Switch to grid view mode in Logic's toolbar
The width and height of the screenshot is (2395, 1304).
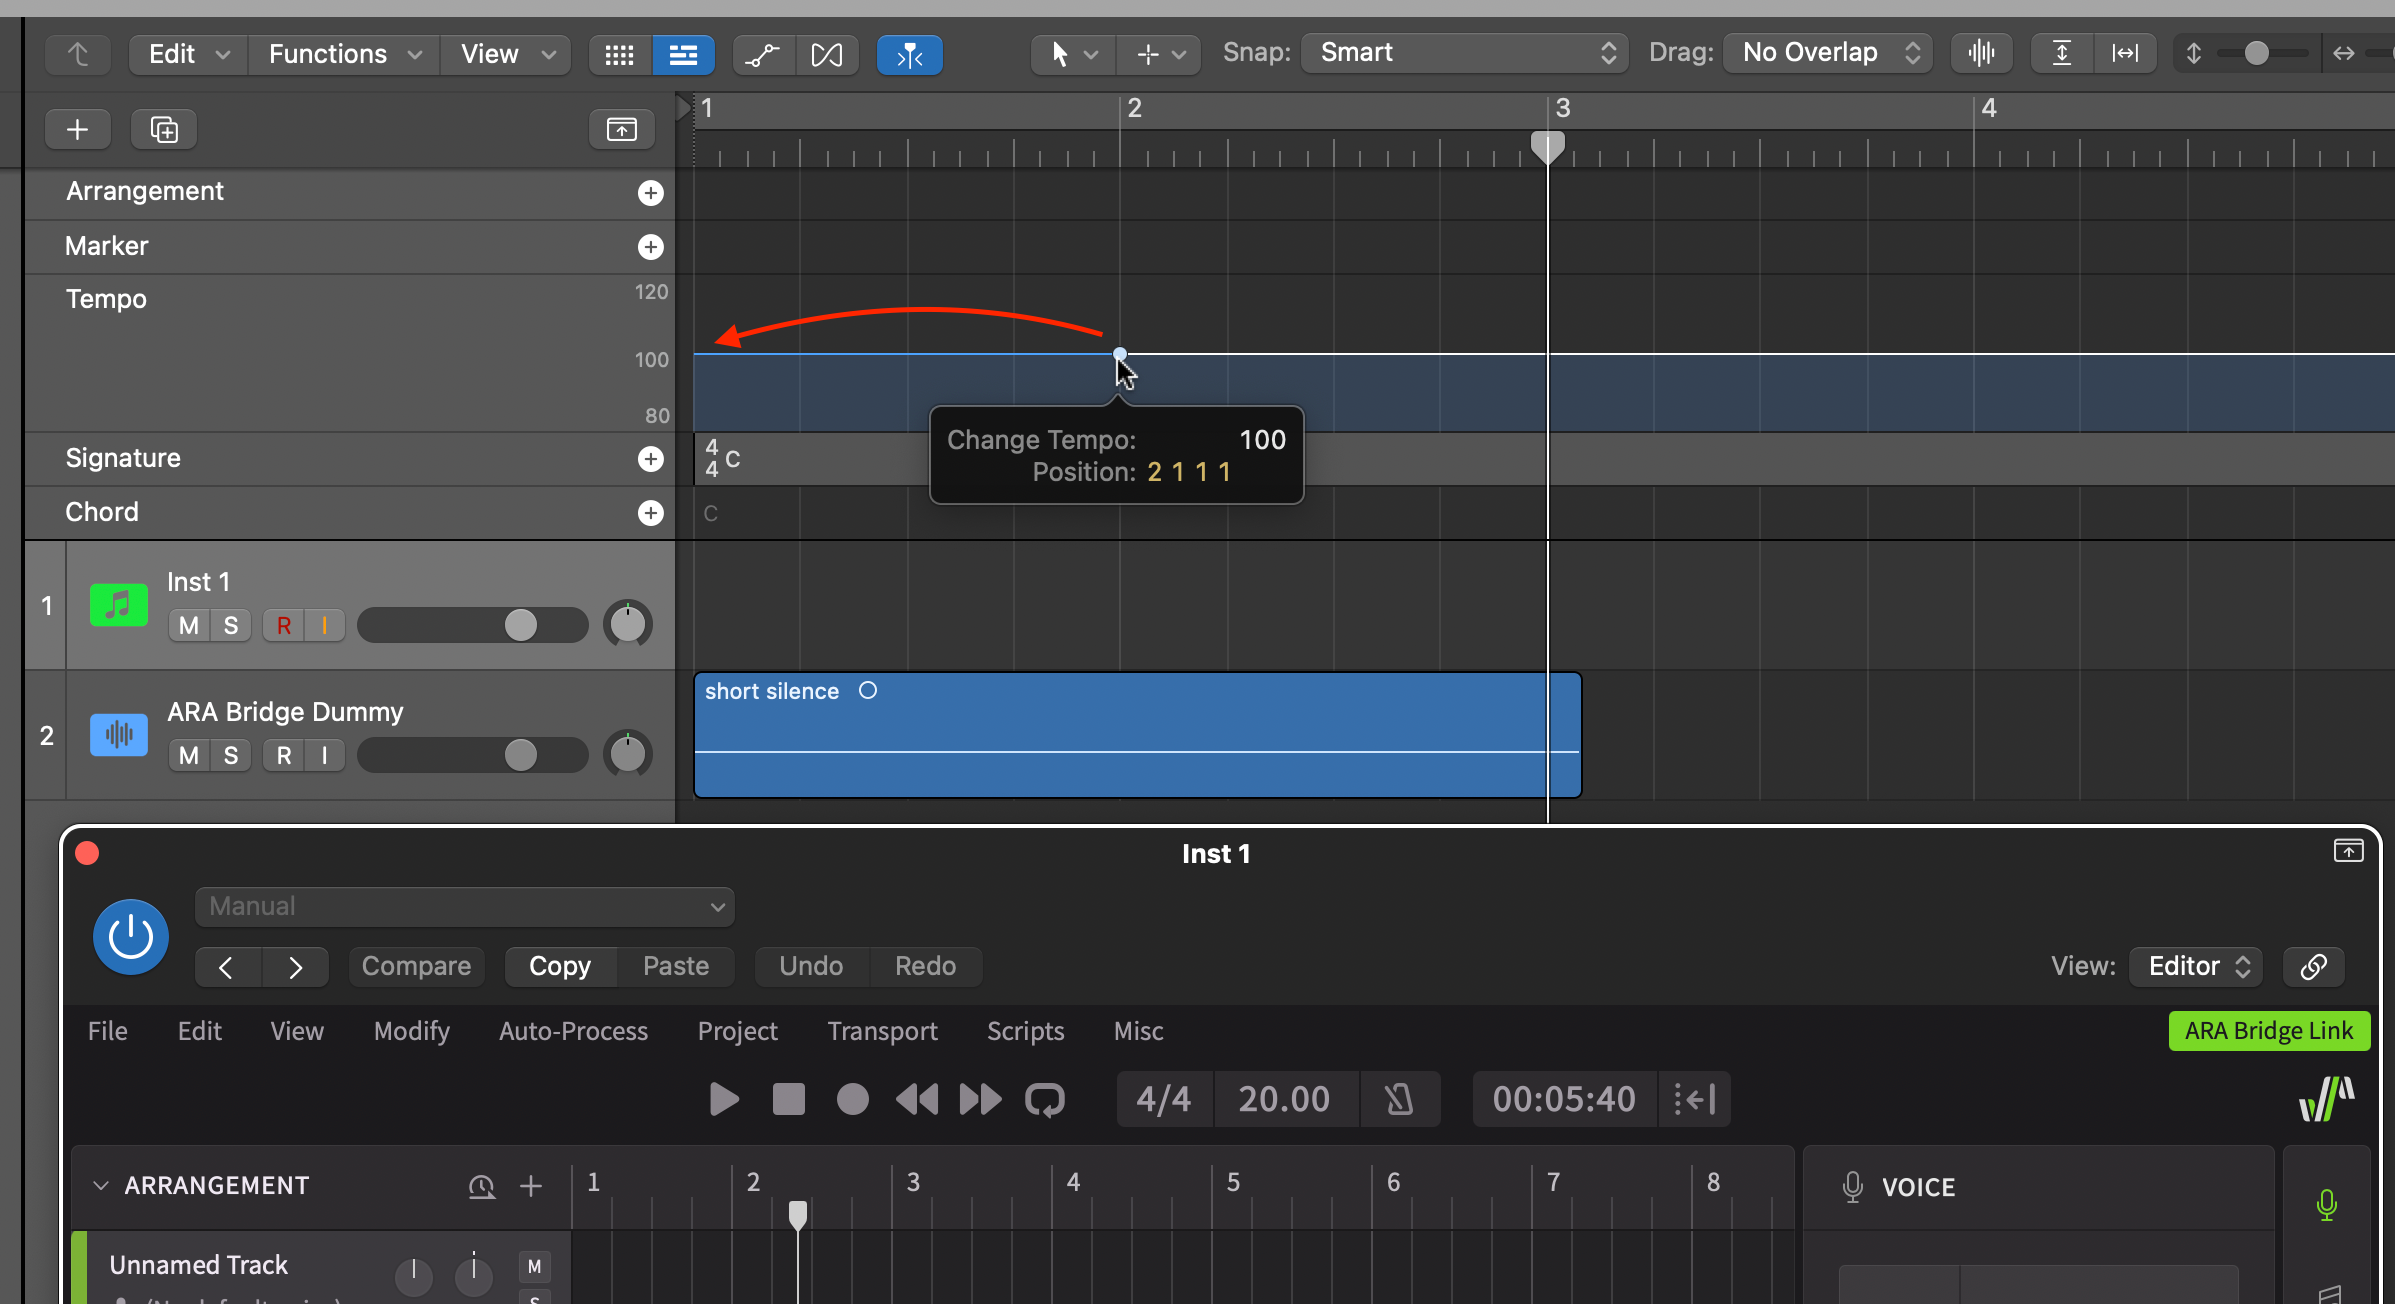click(x=619, y=55)
